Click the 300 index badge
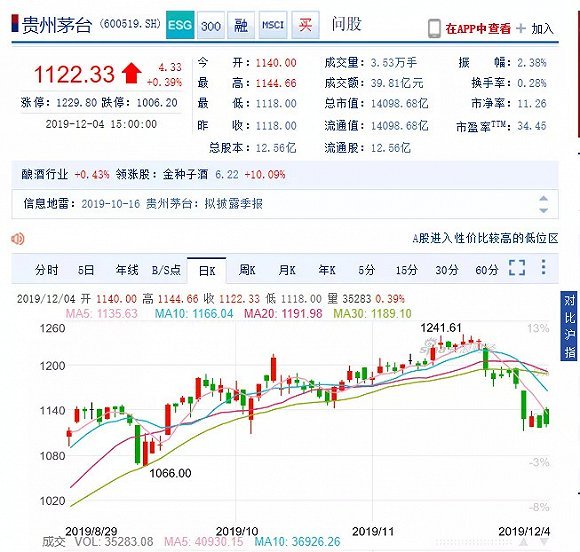The height and width of the screenshot is (552, 580). point(211,25)
